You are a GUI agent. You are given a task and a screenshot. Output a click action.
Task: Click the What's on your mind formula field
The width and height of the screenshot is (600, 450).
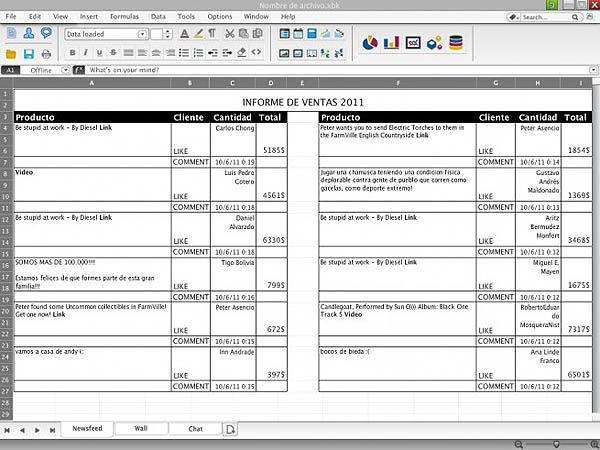point(337,70)
